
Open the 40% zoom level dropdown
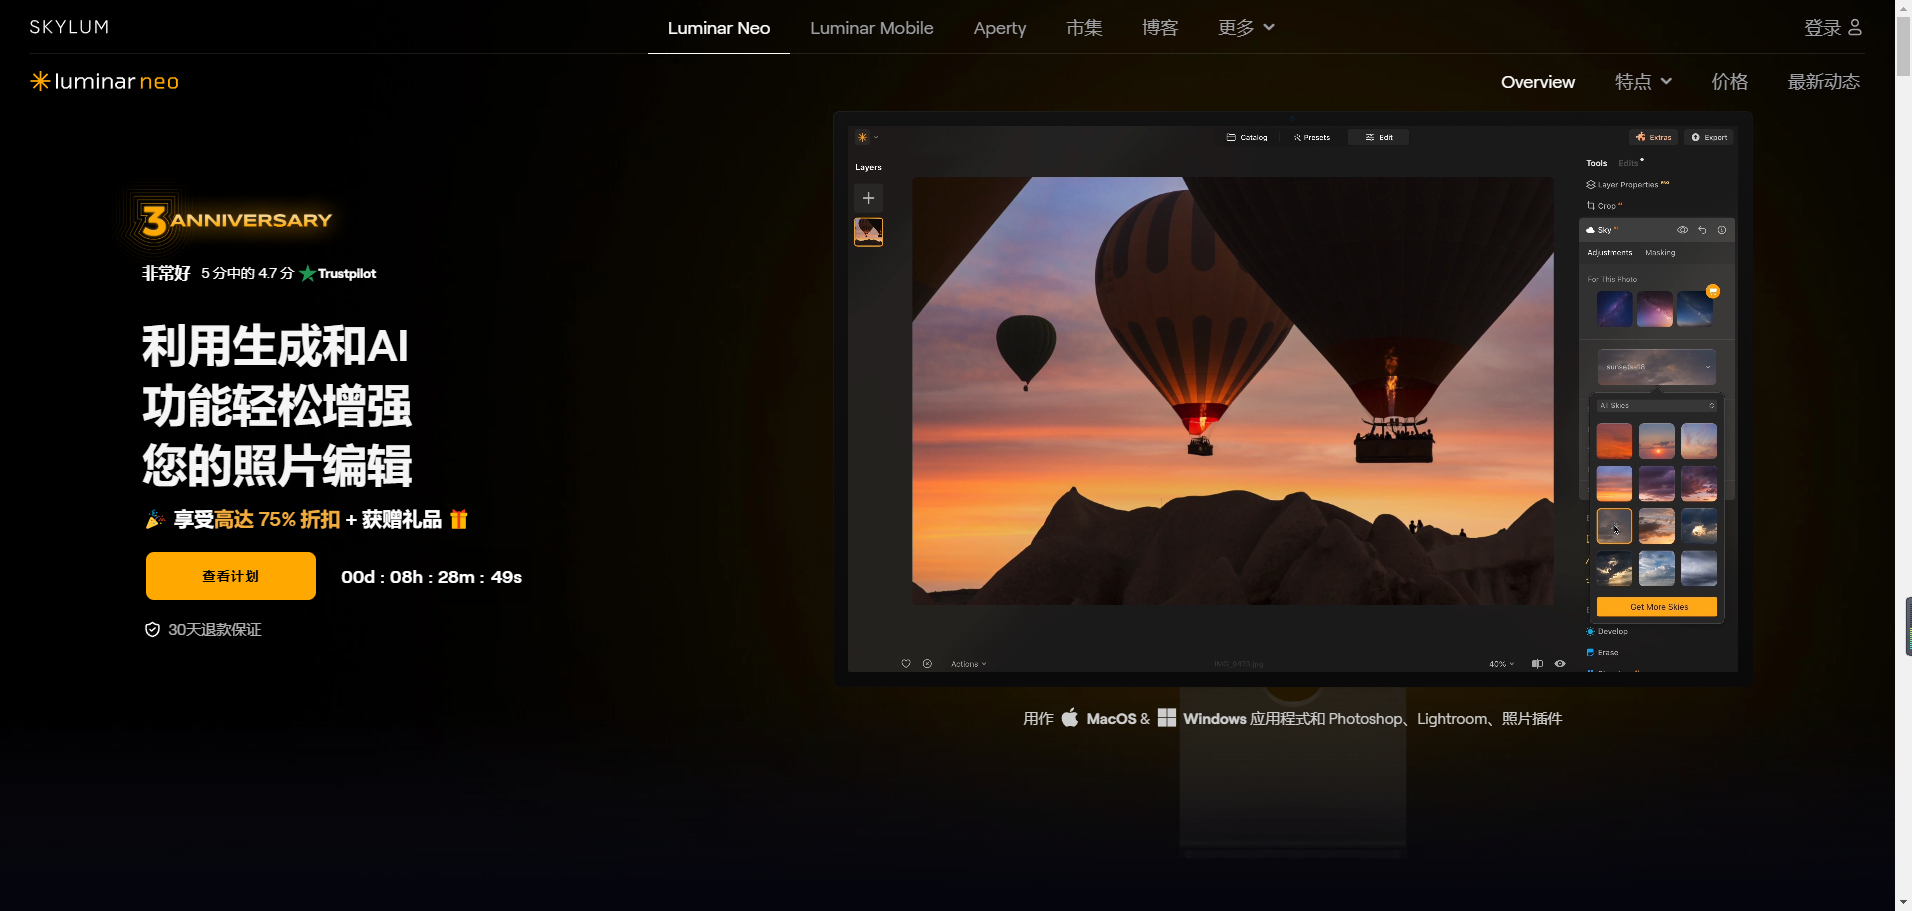1501,664
